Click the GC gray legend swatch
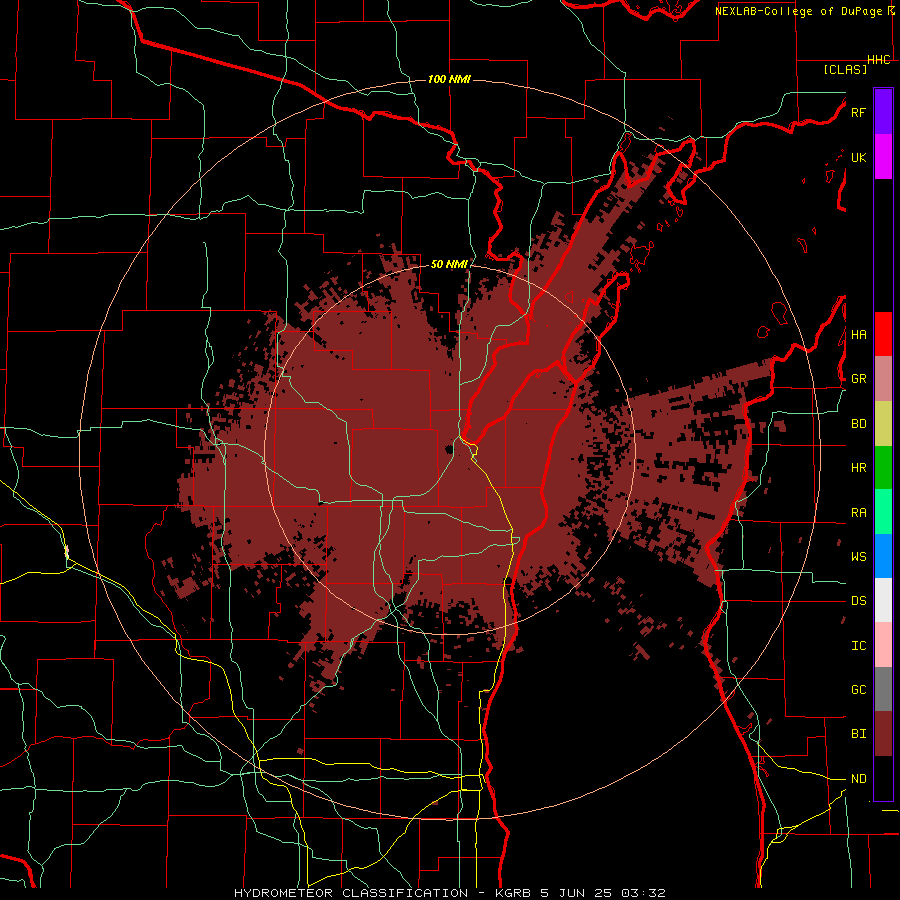 coord(883,689)
